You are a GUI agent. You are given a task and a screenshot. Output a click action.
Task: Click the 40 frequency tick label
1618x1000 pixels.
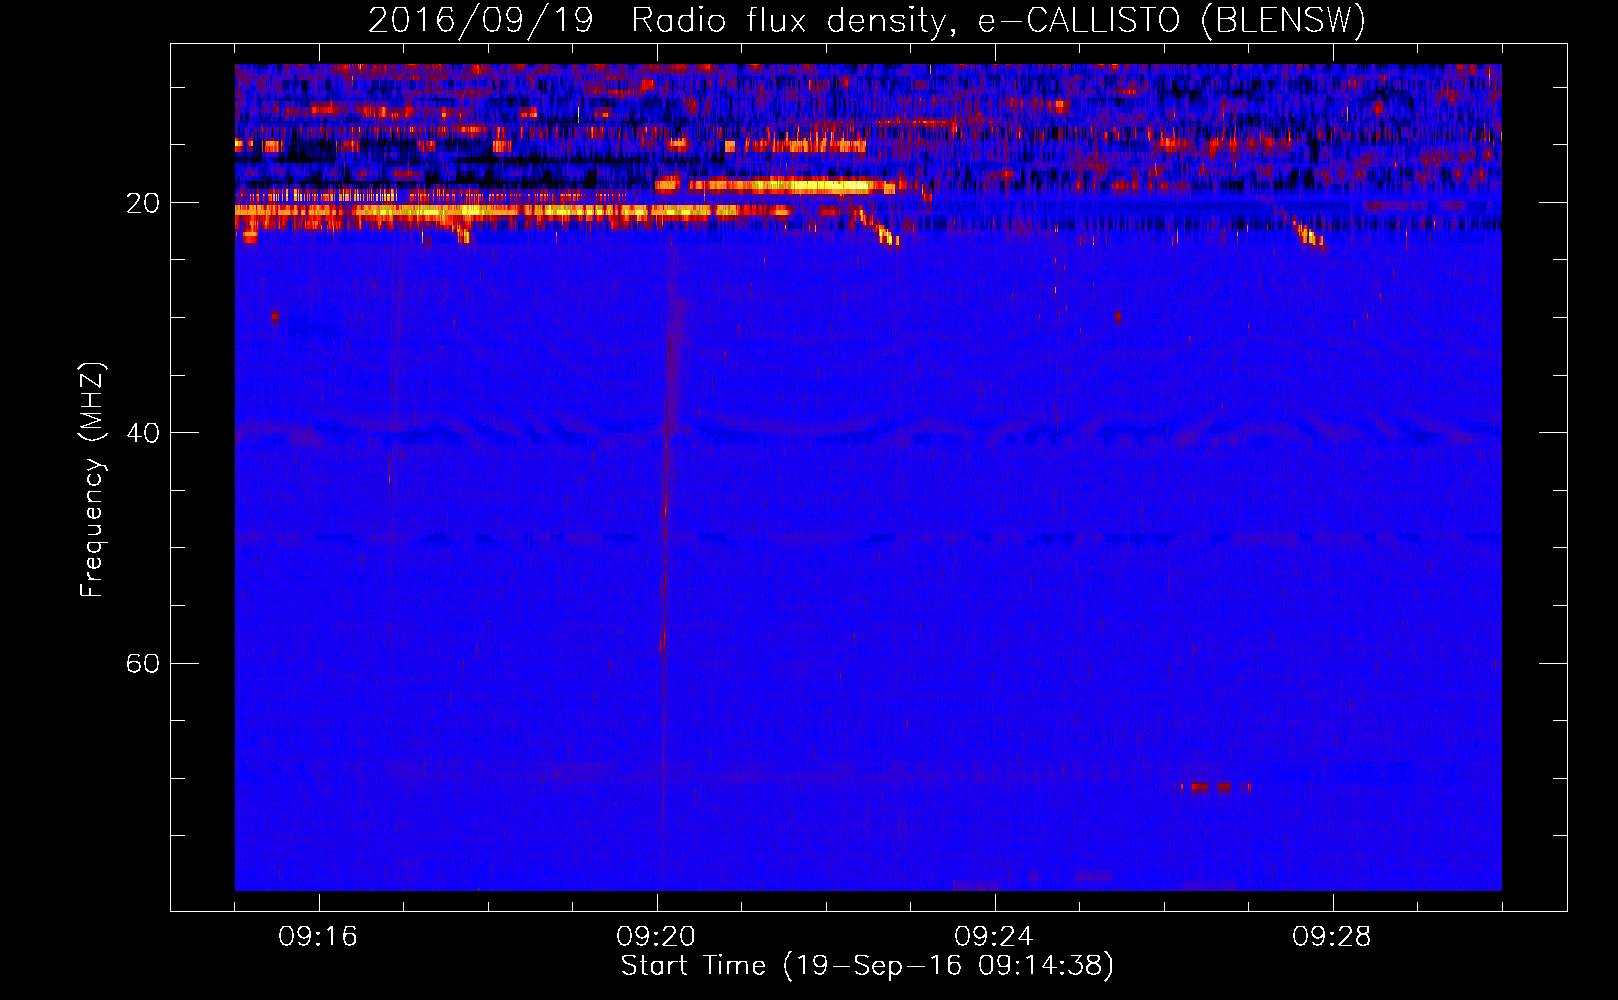click(x=143, y=433)
